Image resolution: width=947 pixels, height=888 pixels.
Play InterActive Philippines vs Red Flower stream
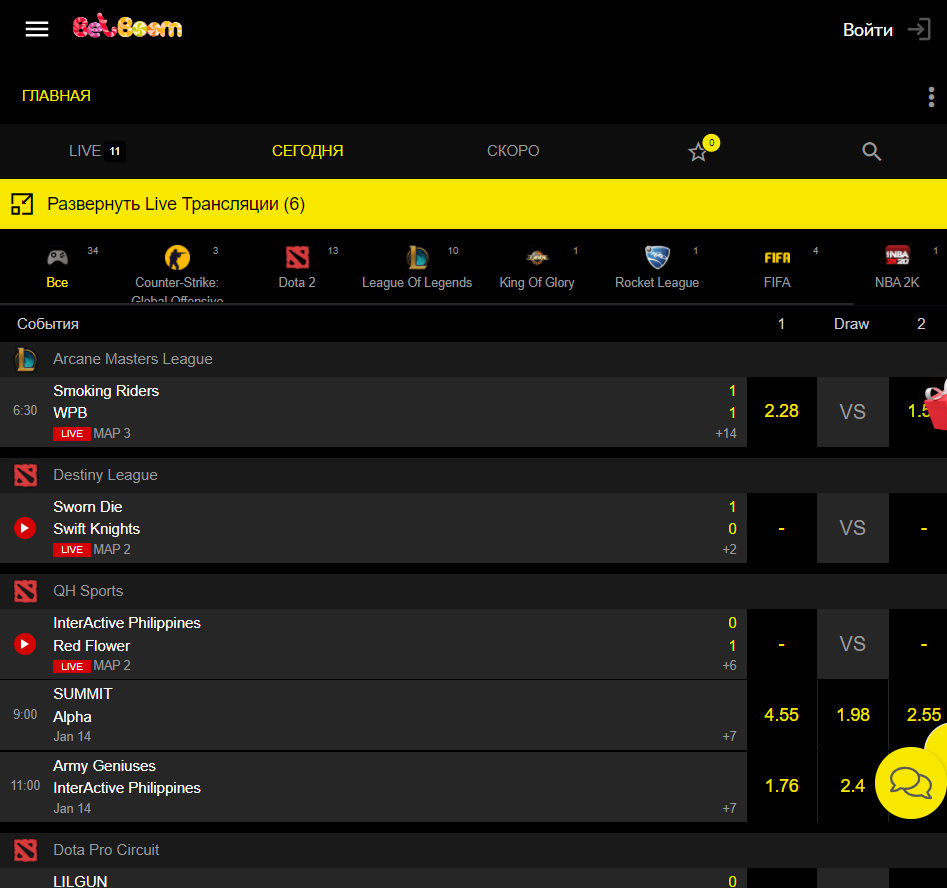click(x=25, y=644)
